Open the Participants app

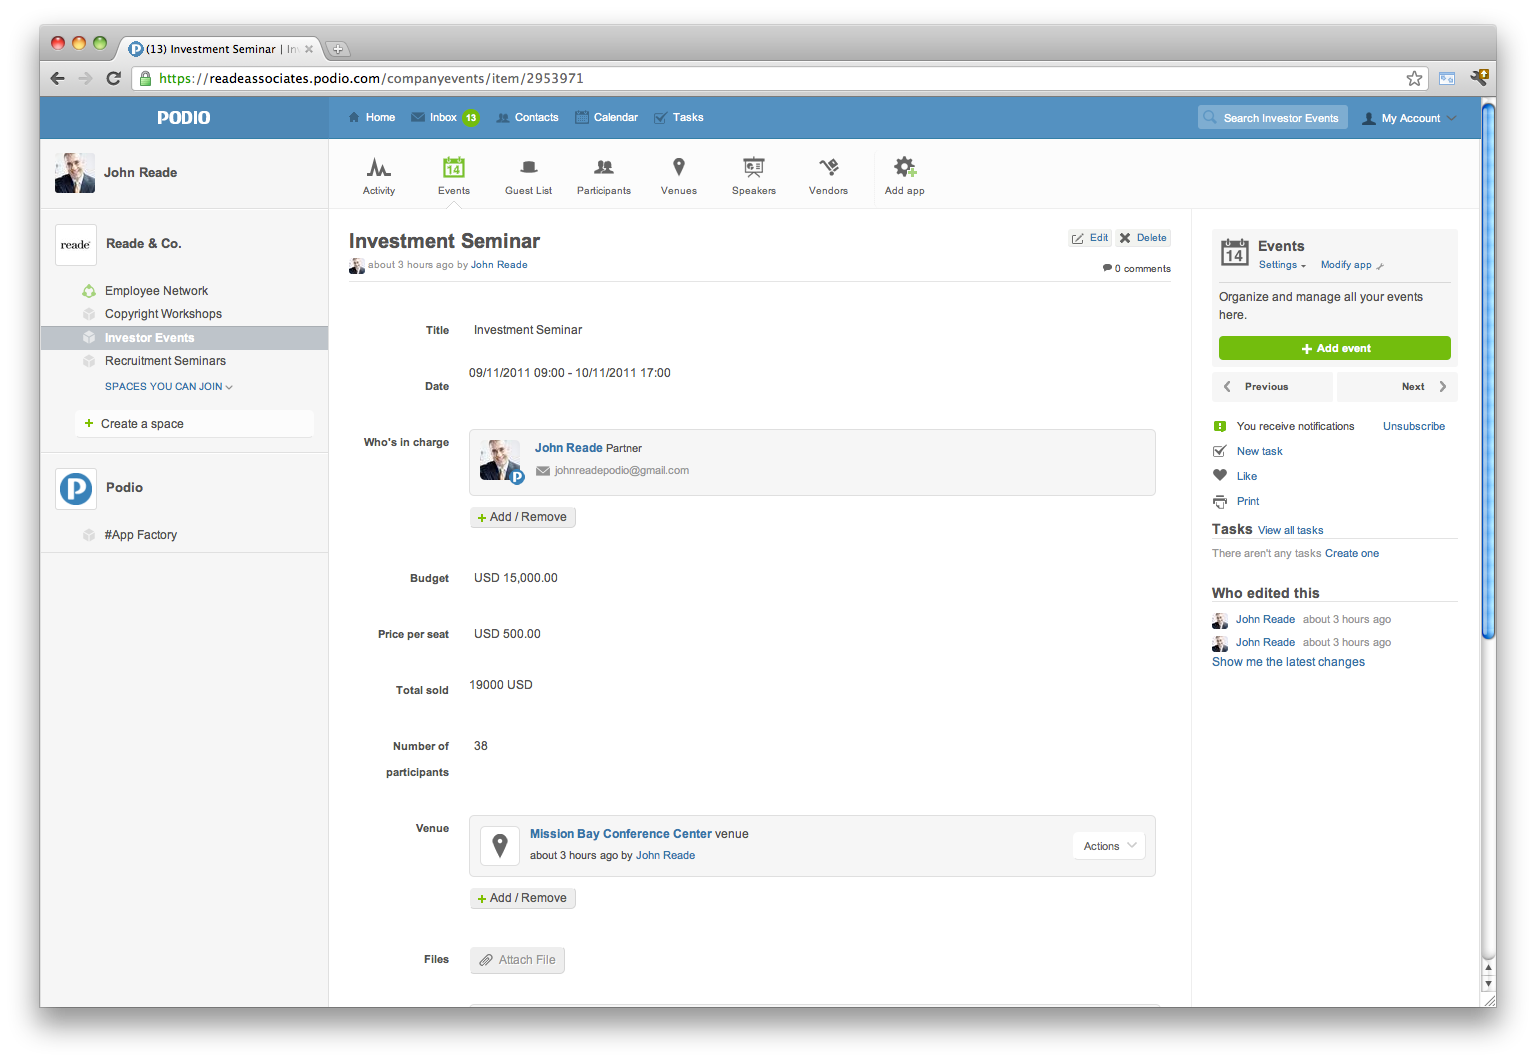point(603,168)
